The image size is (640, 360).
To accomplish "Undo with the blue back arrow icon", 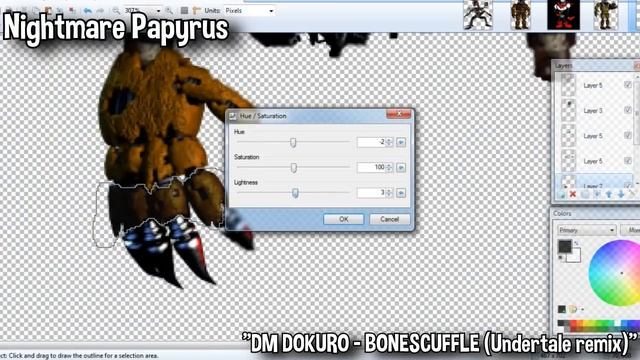I will coord(87,11).
